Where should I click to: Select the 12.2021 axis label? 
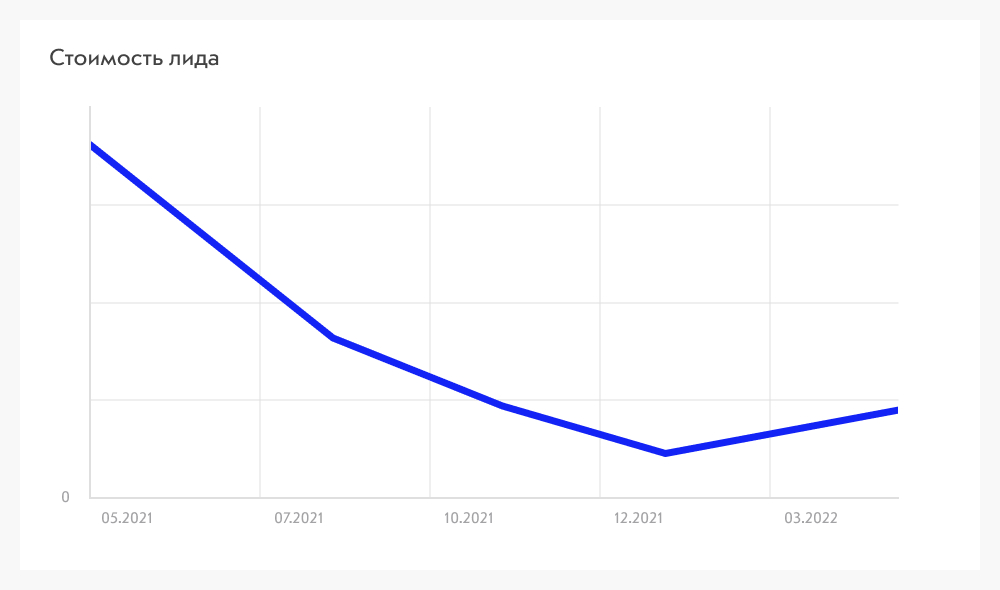point(638,518)
